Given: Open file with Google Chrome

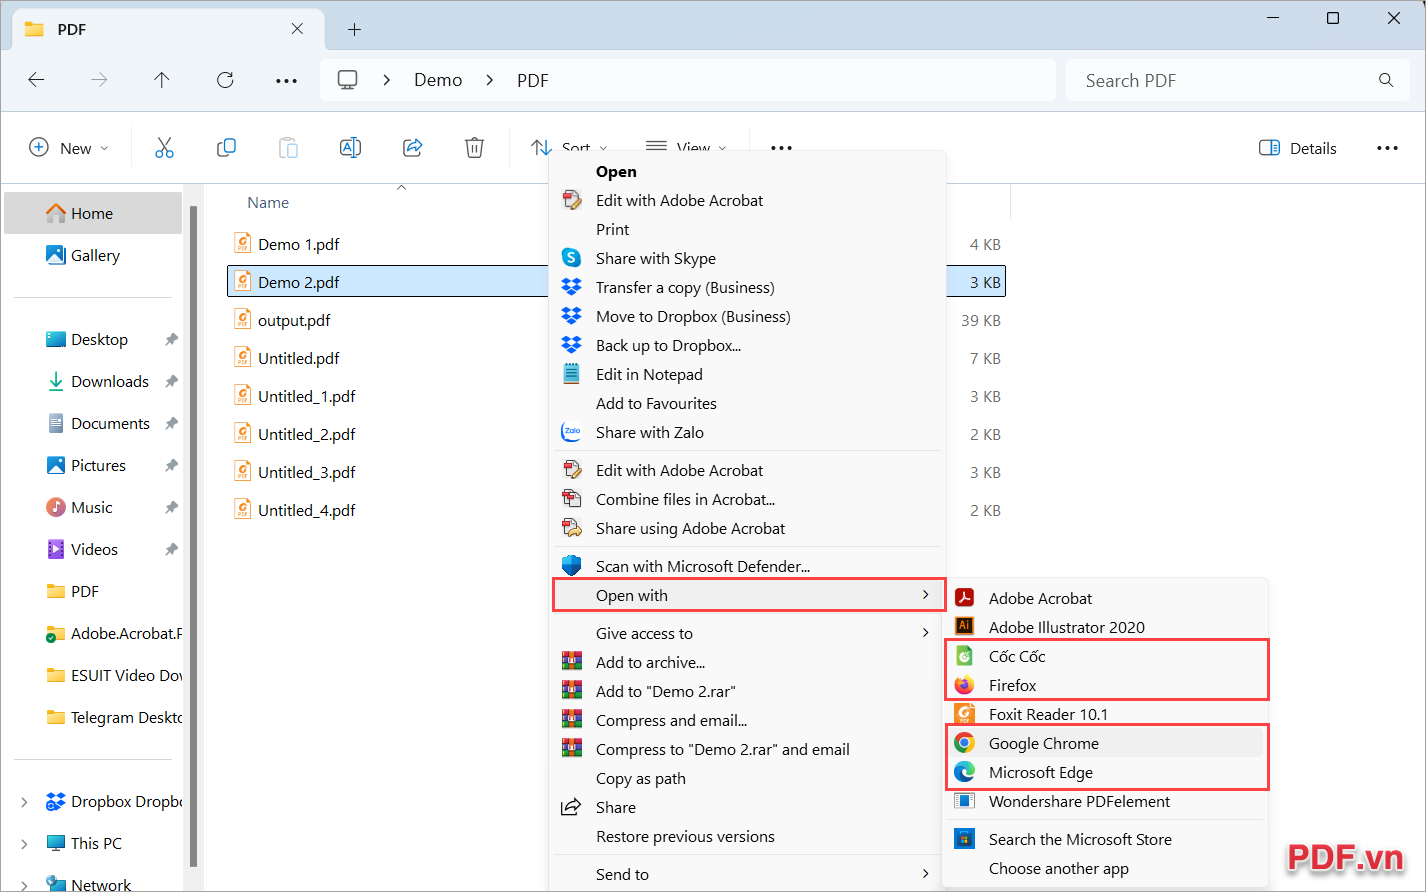Looking at the screenshot, I should pyautogui.click(x=1107, y=743).
